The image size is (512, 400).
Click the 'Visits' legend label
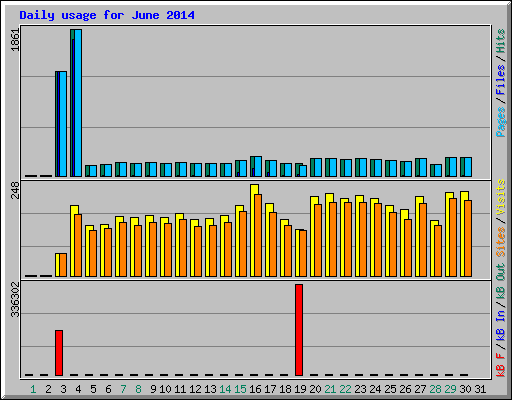[x=501, y=198]
